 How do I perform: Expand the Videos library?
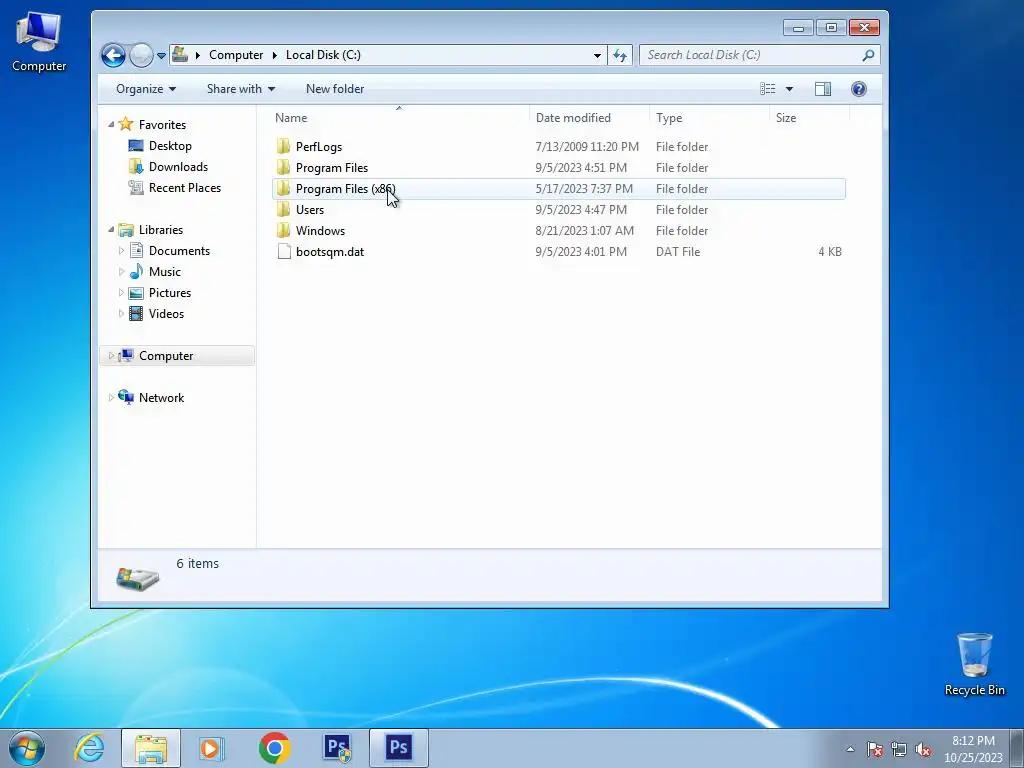coord(121,313)
